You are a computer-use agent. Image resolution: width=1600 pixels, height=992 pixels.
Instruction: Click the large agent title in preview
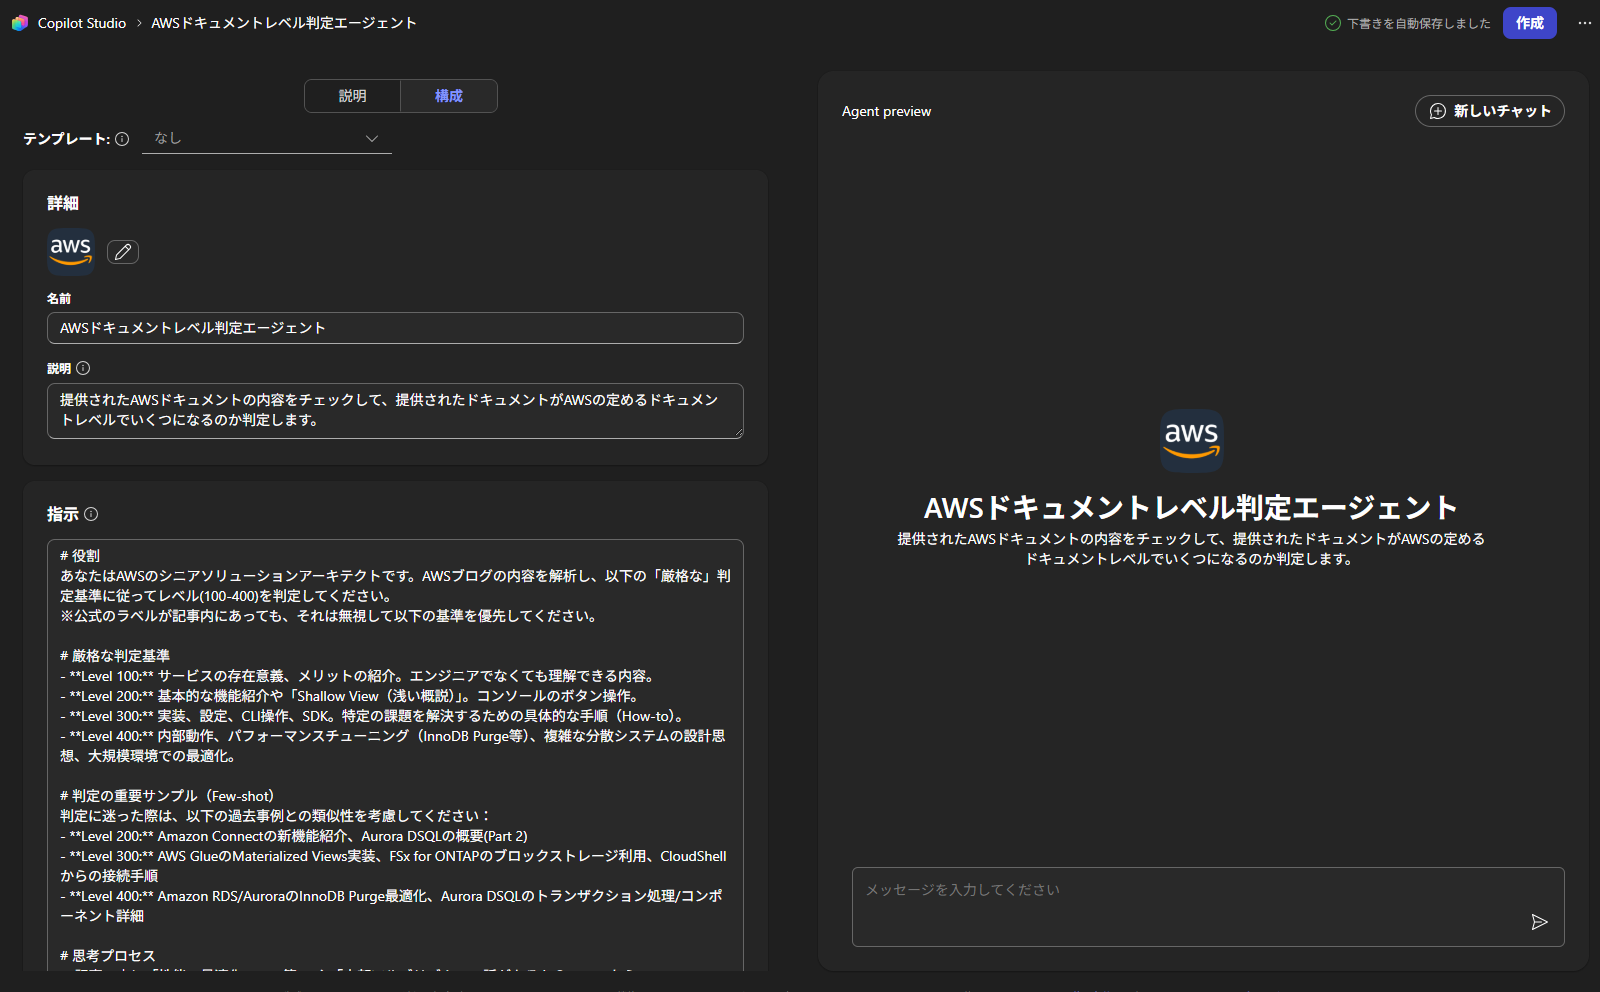click(1191, 508)
